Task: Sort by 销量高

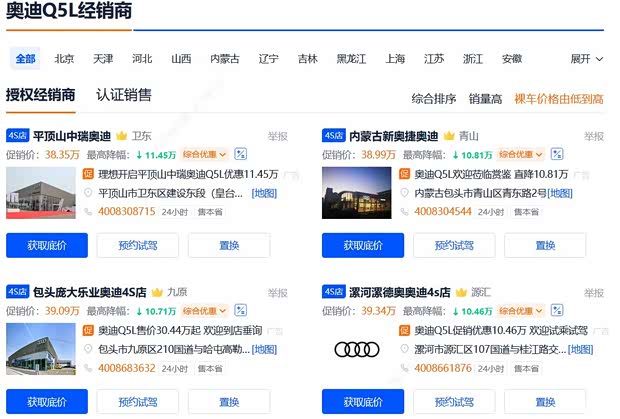Action: point(485,98)
